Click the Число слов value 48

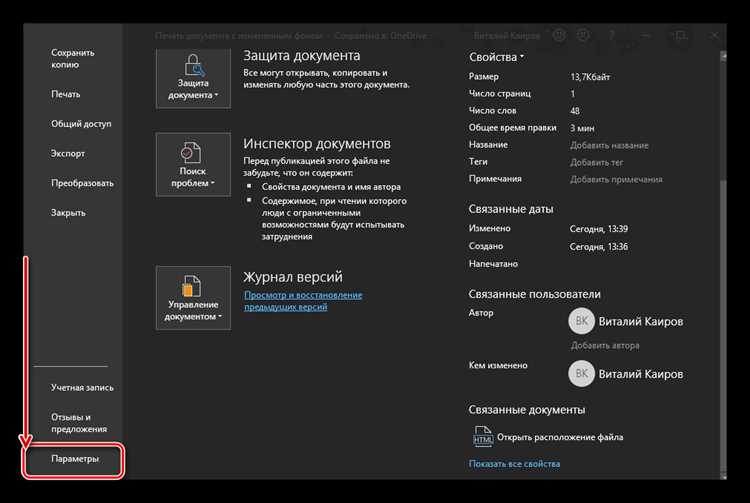[x=575, y=111]
